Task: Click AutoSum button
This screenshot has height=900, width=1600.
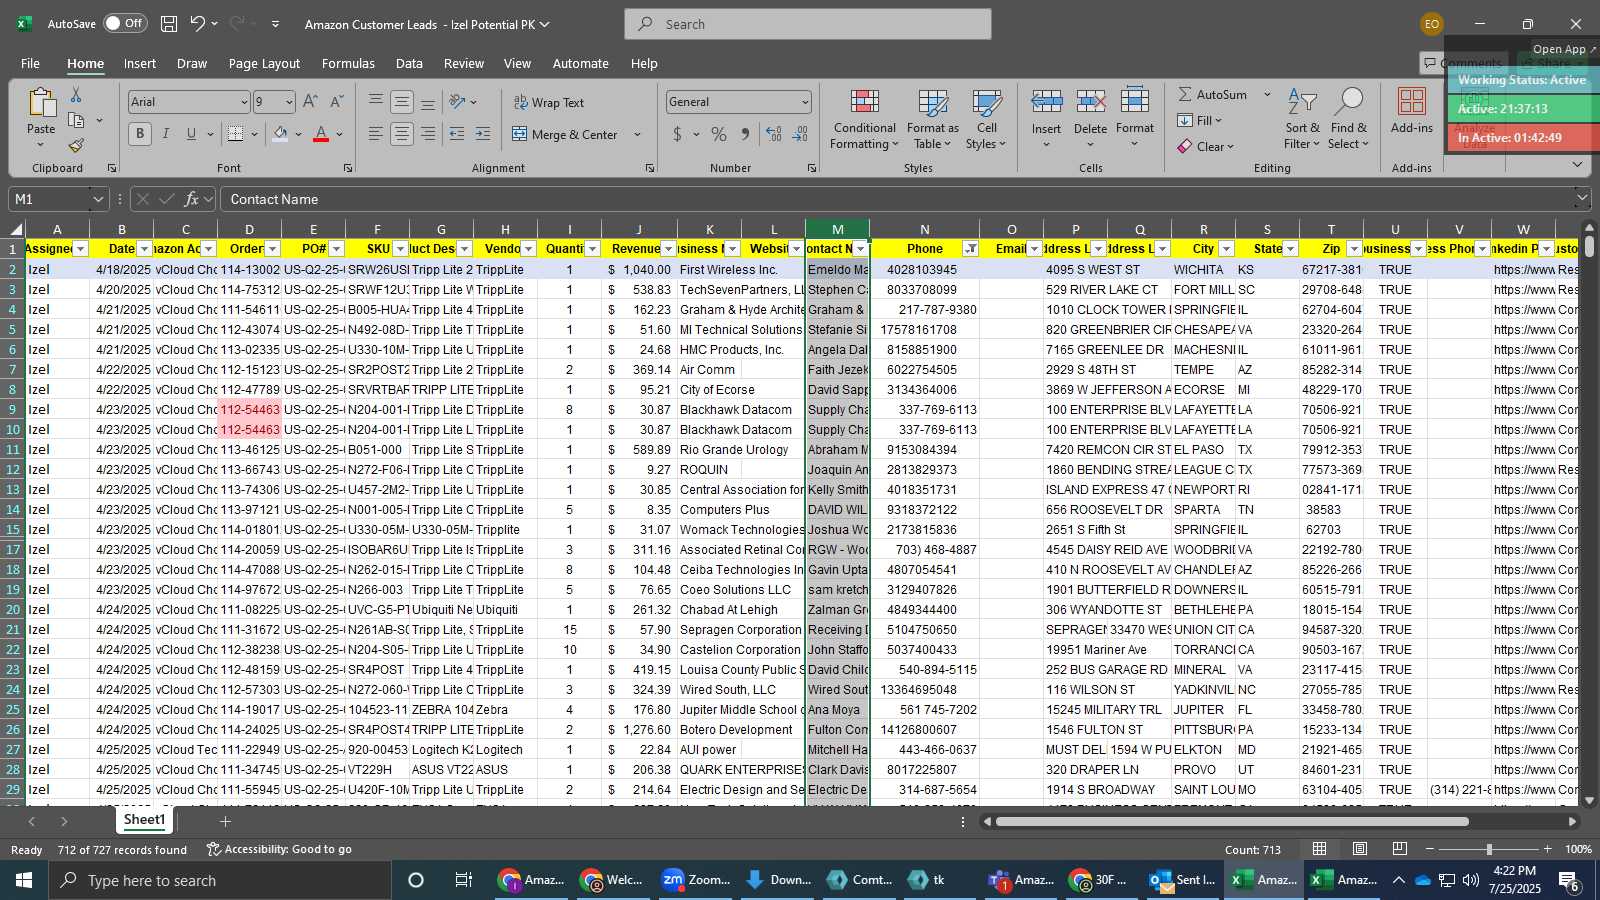Action: coord(1212,94)
